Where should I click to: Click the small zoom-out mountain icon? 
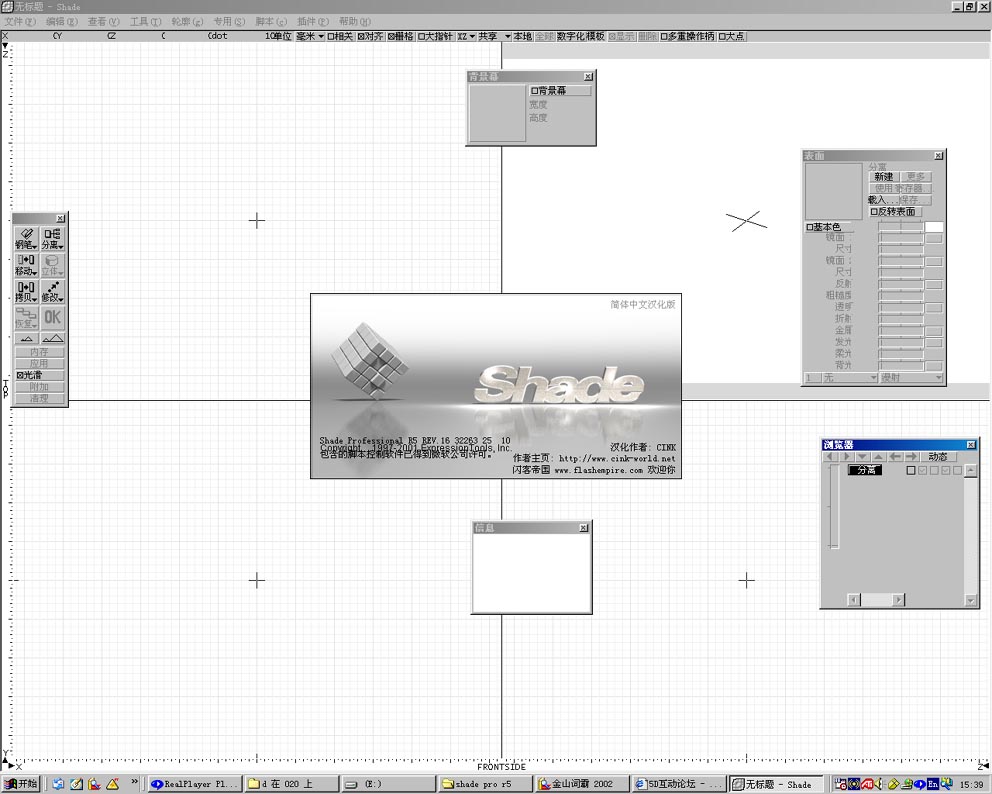tap(27, 338)
